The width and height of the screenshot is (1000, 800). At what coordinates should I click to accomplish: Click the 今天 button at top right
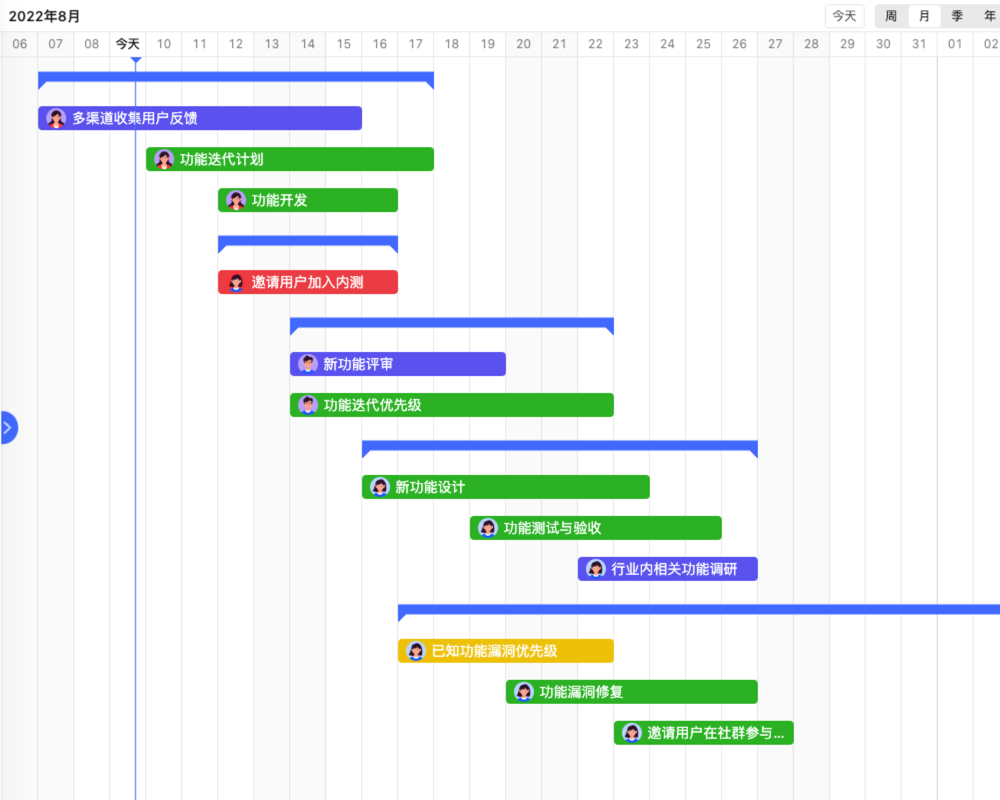pos(845,16)
